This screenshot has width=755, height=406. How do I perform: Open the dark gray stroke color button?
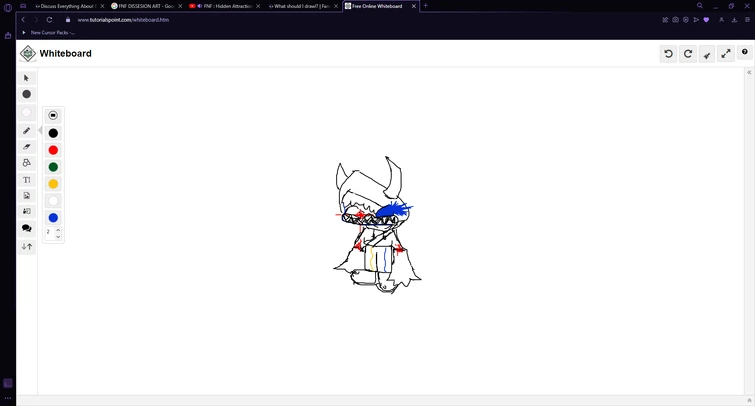point(26,94)
